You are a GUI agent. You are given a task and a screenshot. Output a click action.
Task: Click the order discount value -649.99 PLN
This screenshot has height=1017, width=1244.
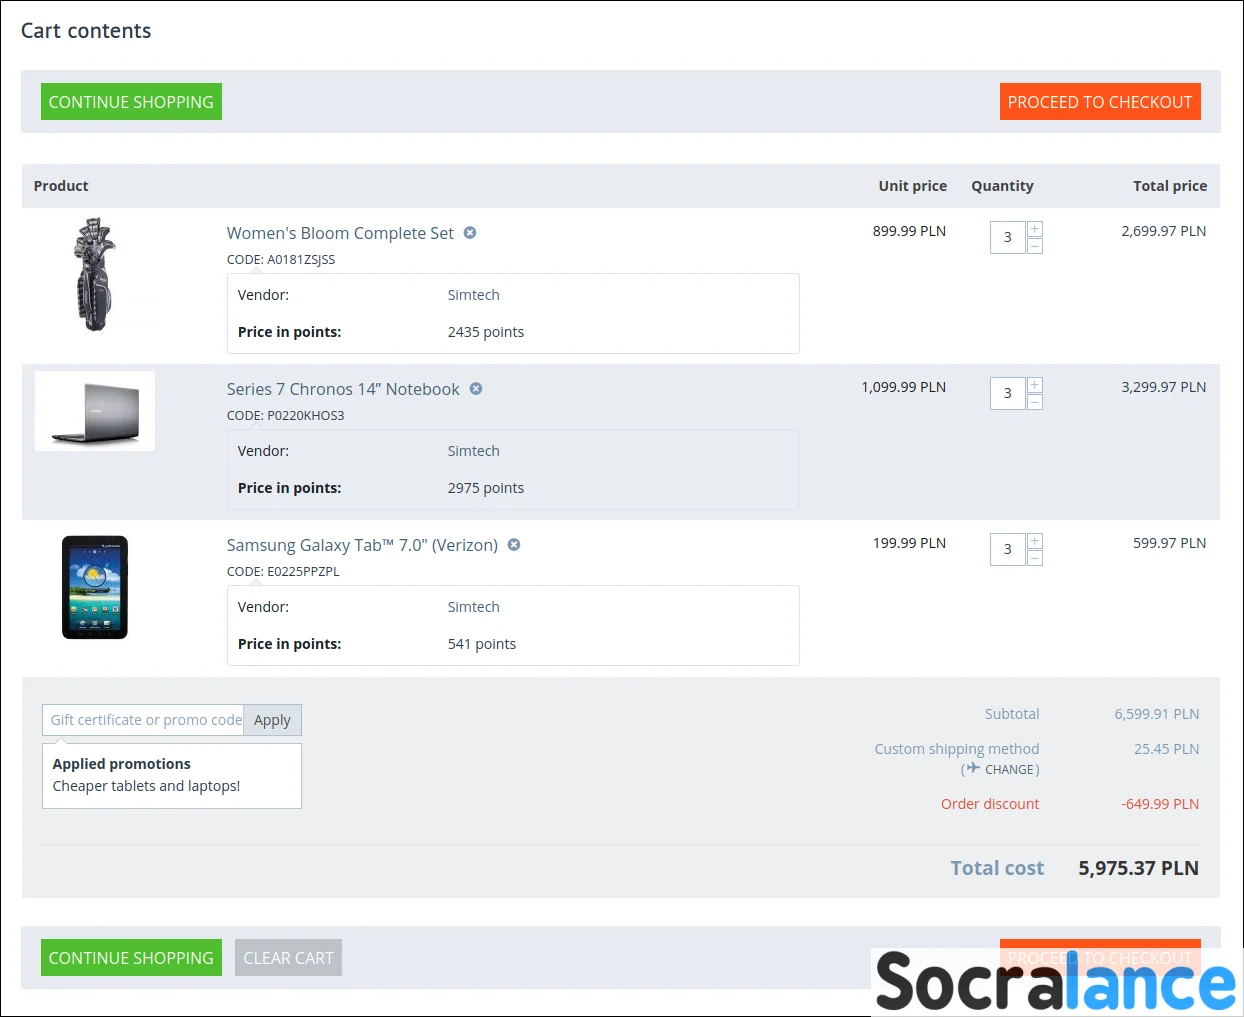click(x=1160, y=804)
